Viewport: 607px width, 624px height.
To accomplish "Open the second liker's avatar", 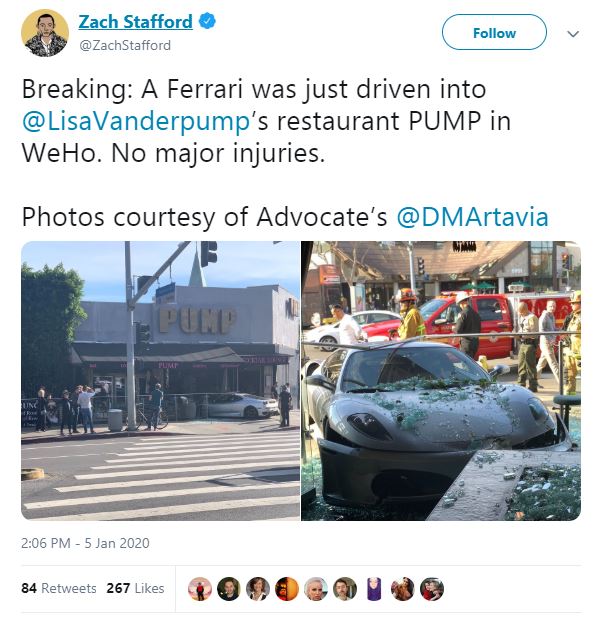I will 228,589.
